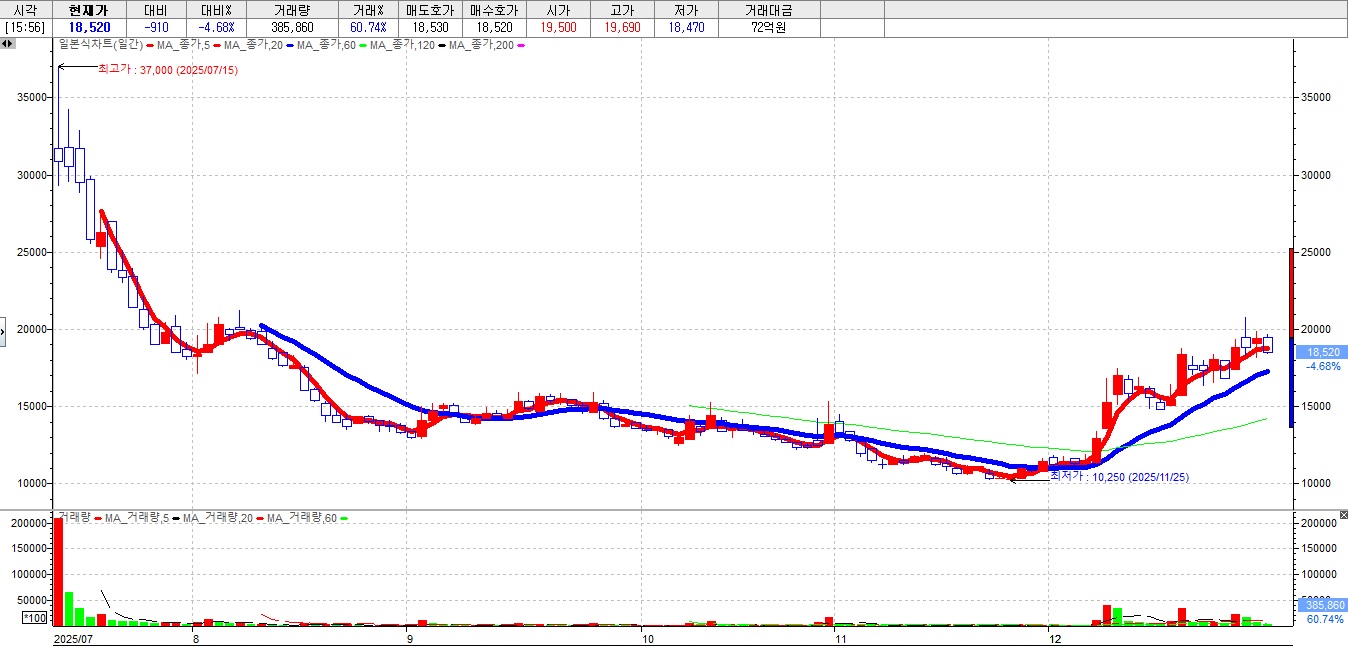Click the blue 385,860 volume tag on right axis

(x=1322, y=605)
